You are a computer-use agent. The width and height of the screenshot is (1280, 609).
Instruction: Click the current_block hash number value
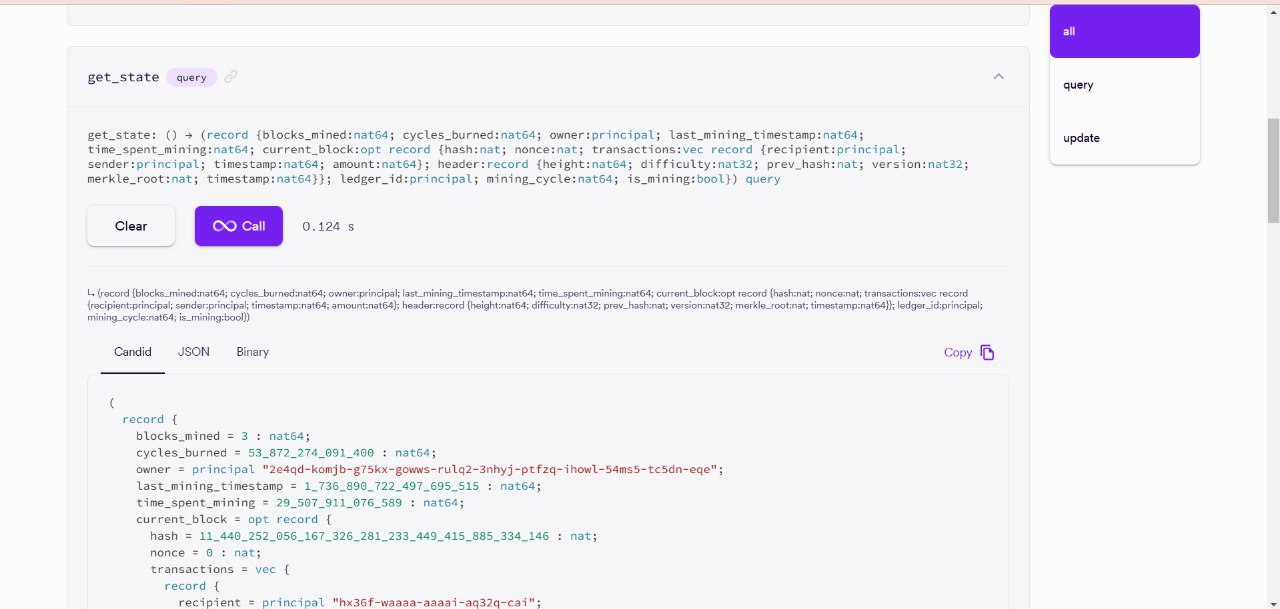[373, 536]
